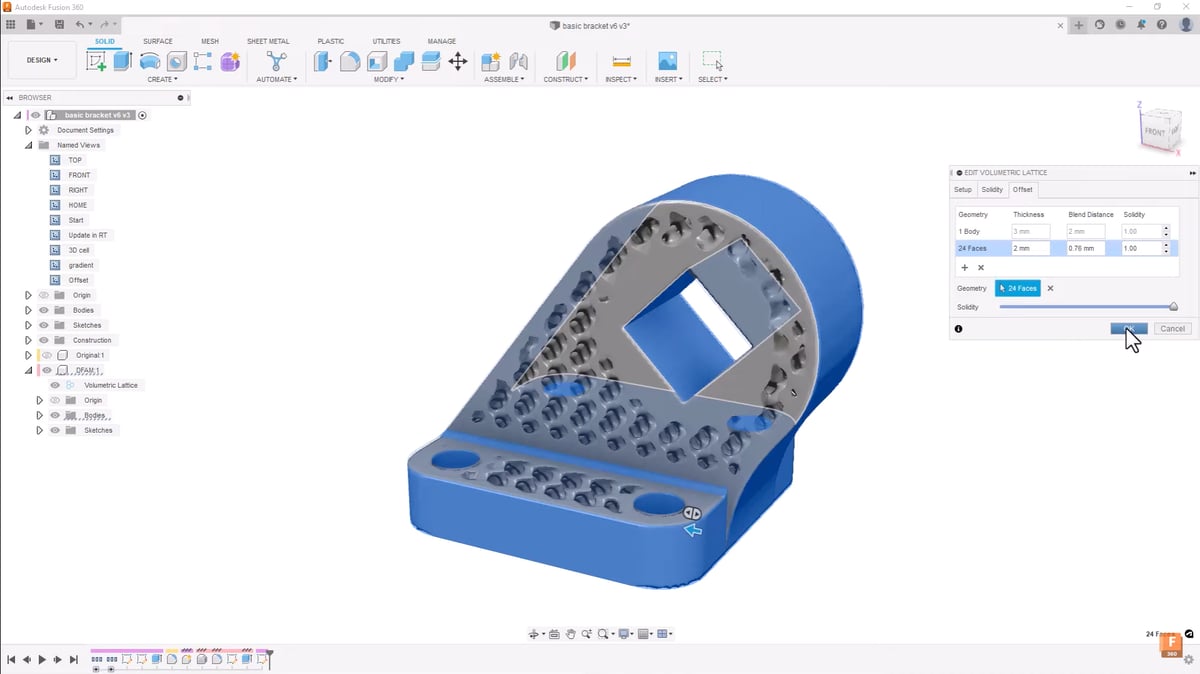Image resolution: width=1200 pixels, height=674 pixels.
Task: Click the 24 Faces Thickness field
Action: (1031, 248)
